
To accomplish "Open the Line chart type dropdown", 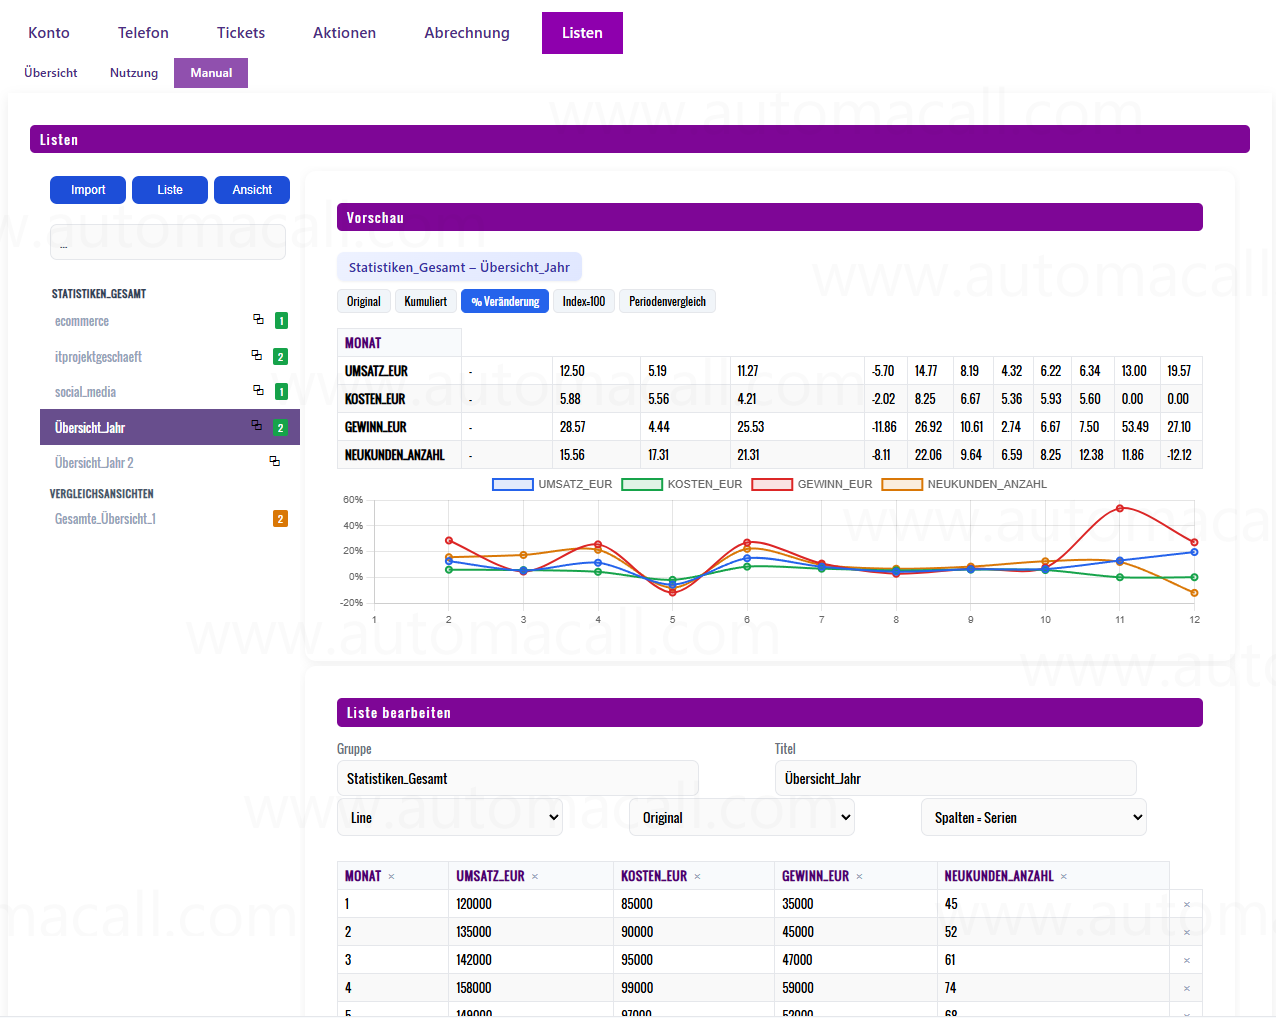I will pyautogui.click(x=450, y=818).
